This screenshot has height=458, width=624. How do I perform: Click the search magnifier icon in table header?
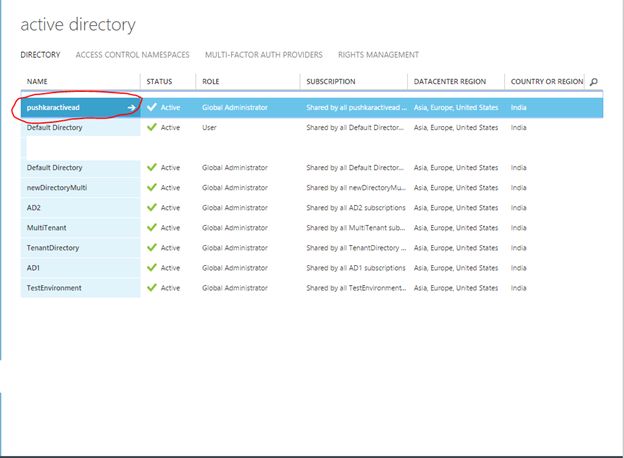594,82
